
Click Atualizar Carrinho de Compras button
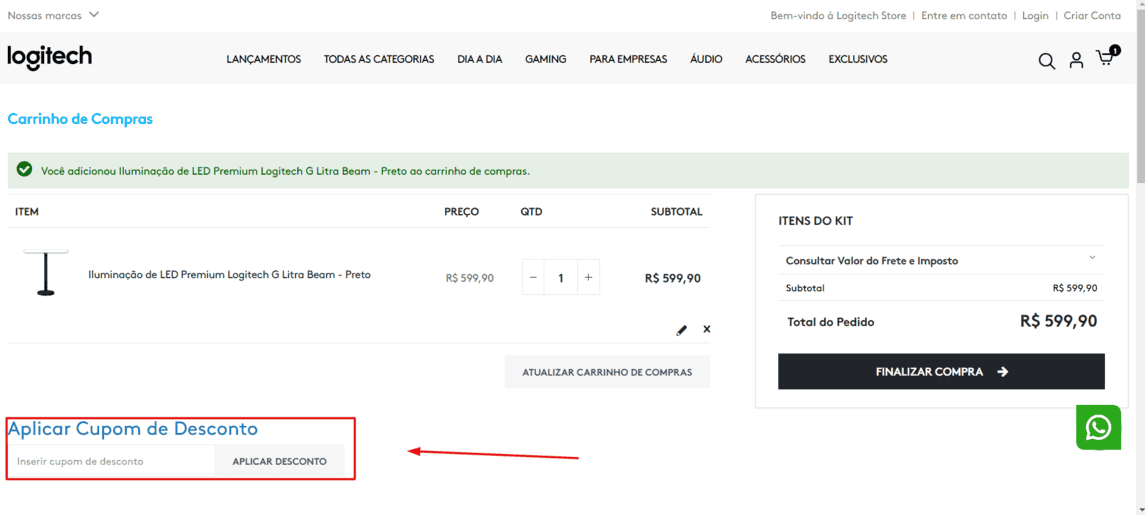click(607, 372)
